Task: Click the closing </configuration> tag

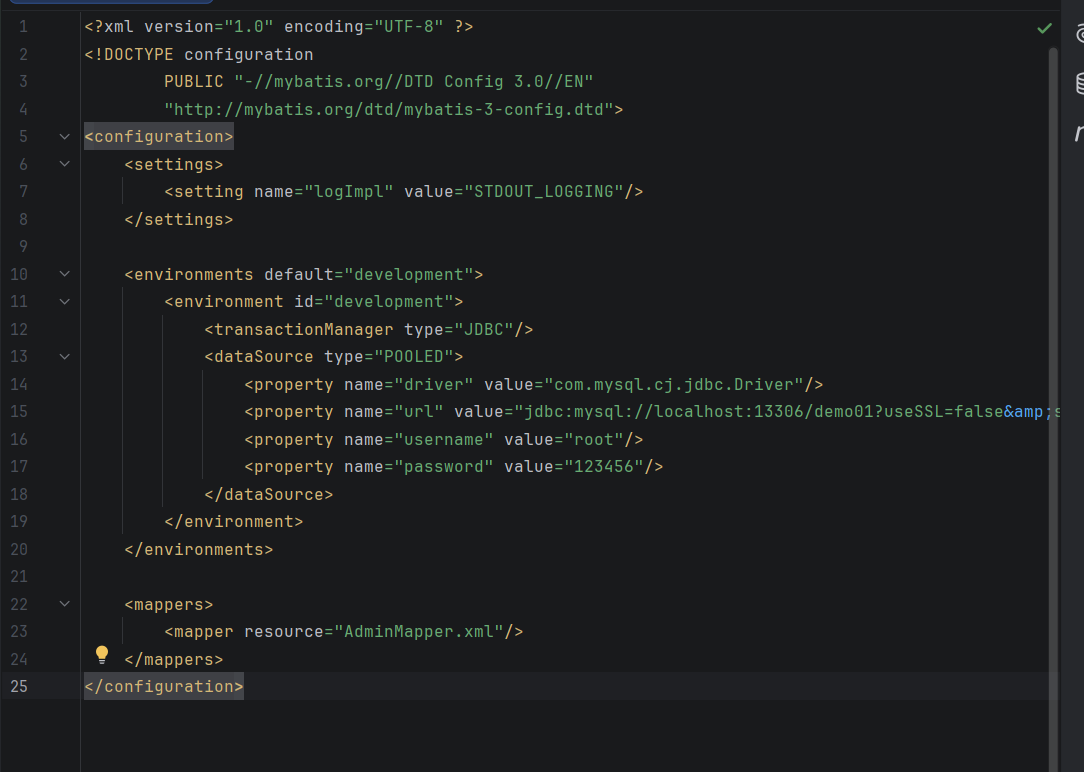Action: [x=164, y=686]
